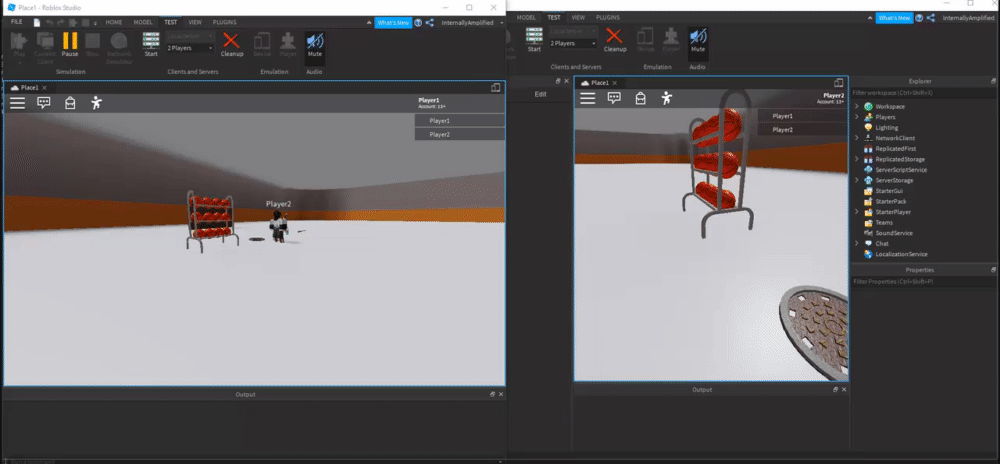Open the 2 Players dropdown in left window

coord(190,48)
